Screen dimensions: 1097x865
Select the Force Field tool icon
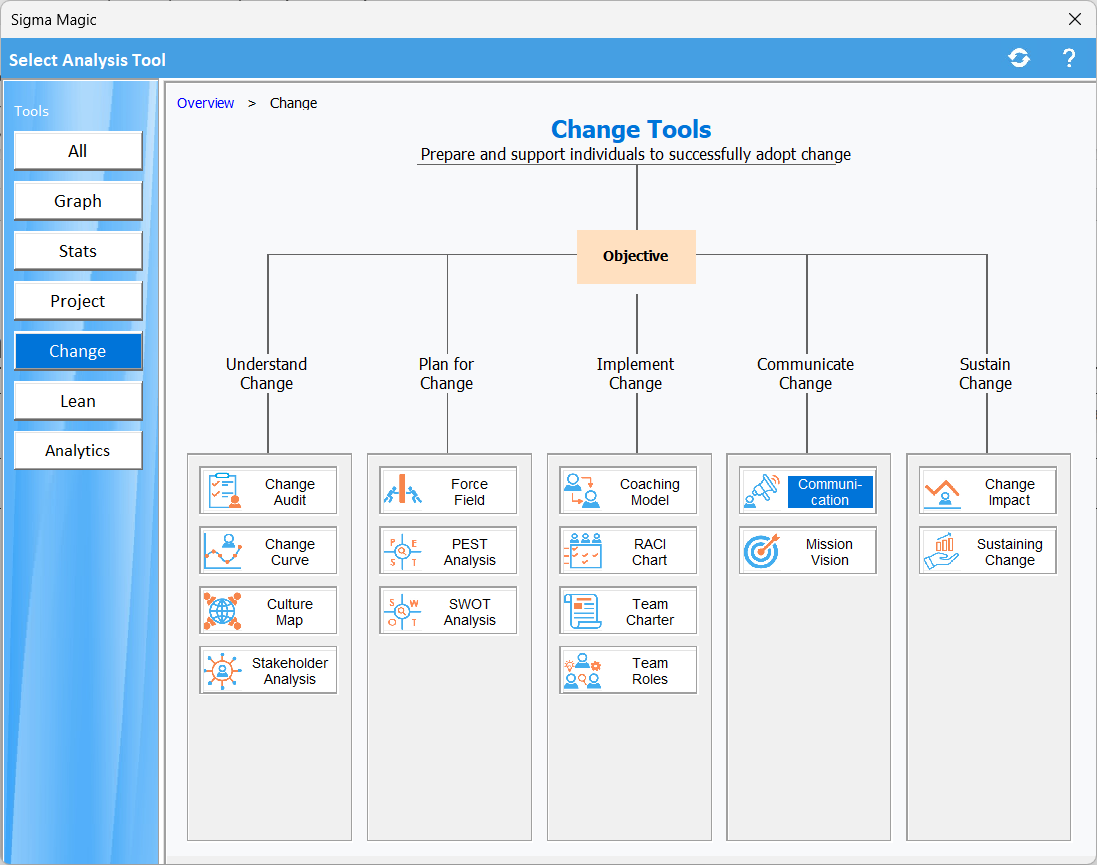(402, 491)
